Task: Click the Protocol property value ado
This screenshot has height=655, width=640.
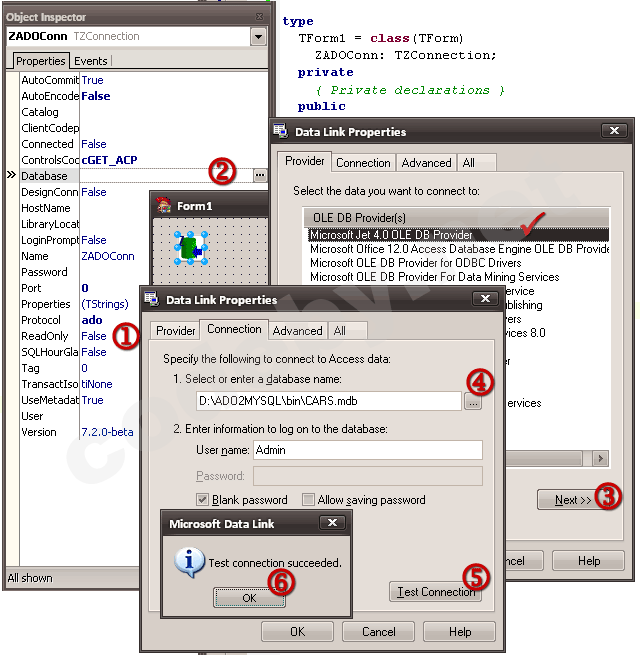Action: [92, 320]
